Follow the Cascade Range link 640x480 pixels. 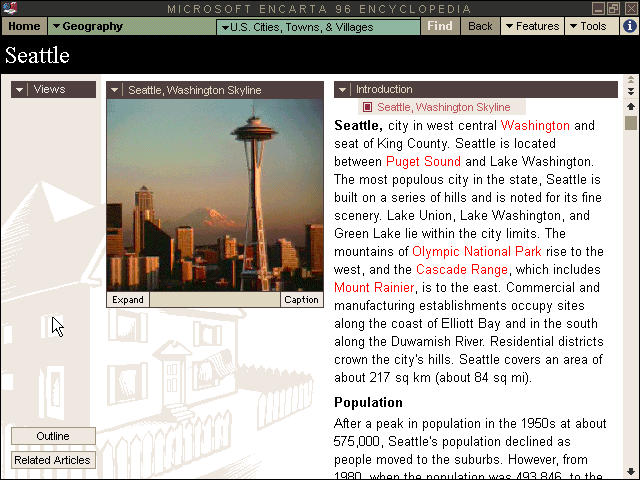pyautogui.click(x=462, y=269)
